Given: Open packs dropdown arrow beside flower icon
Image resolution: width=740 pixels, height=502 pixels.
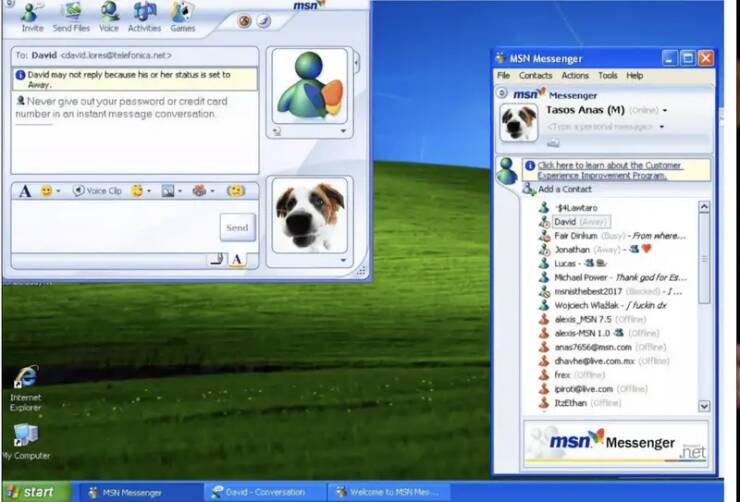Looking at the screenshot, I should [212, 191].
